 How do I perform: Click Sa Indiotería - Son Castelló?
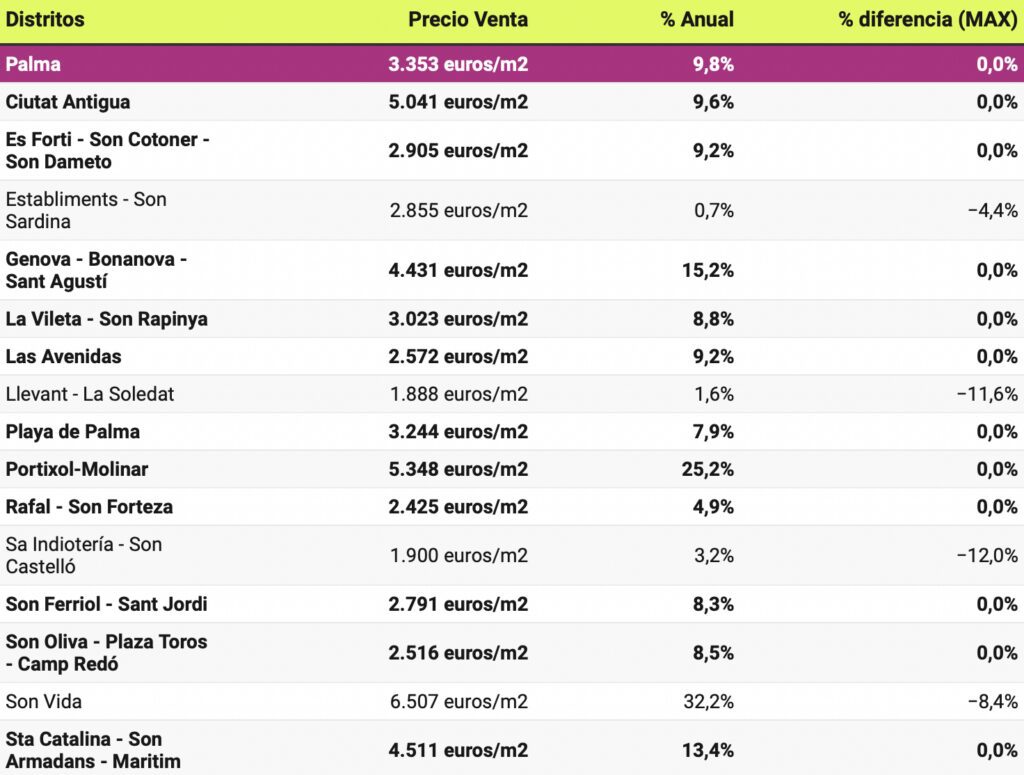coord(83,555)
